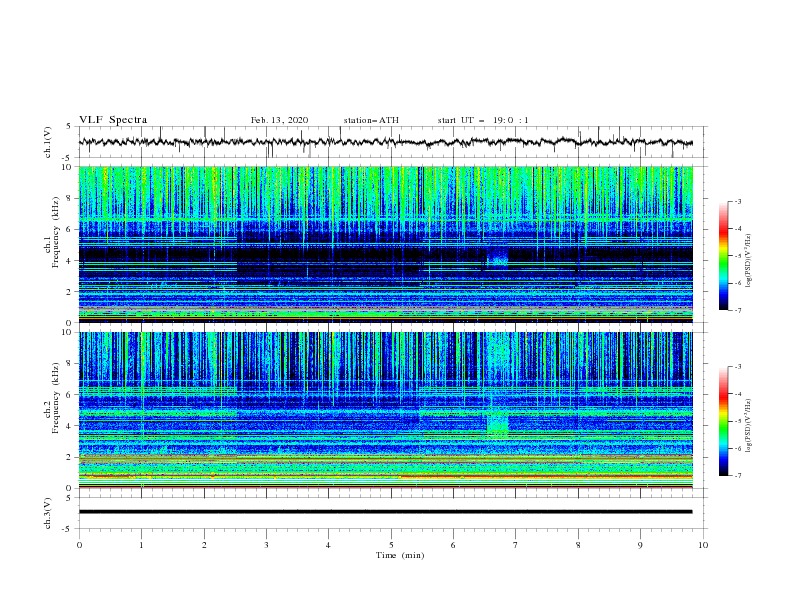Viewport: 792px width, 612px height.
Task: Click the "VLF Spectra" plot title
Action: (113, 120)
